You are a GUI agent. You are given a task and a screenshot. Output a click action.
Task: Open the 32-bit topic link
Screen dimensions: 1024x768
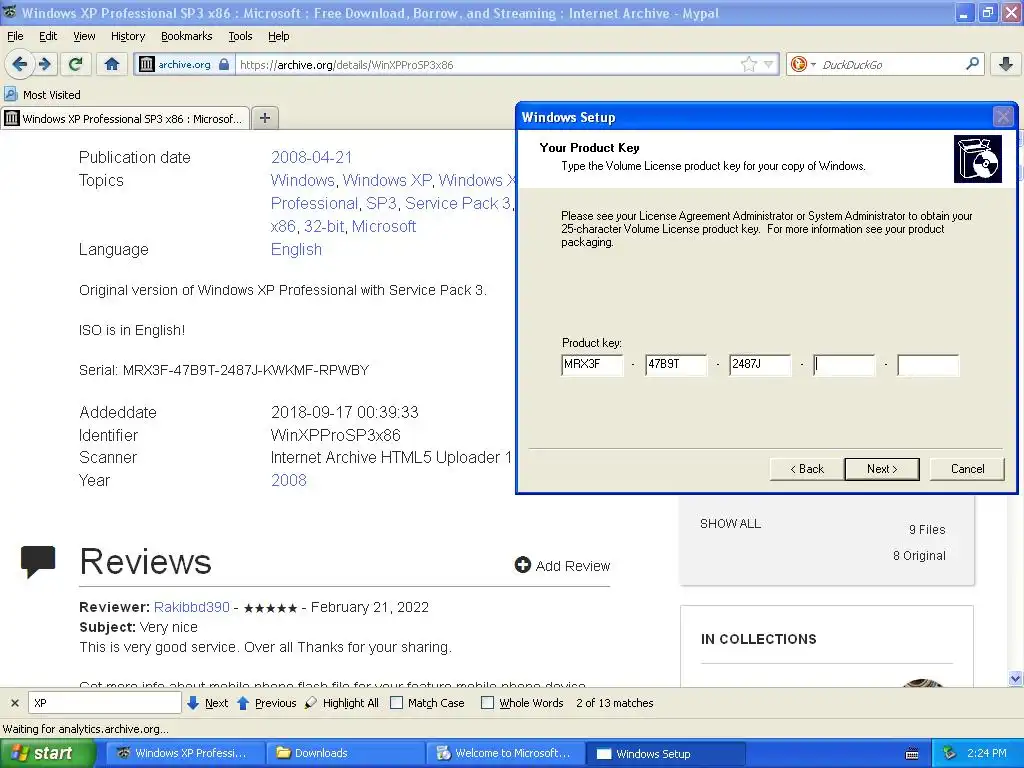click(x=324, y=226)
